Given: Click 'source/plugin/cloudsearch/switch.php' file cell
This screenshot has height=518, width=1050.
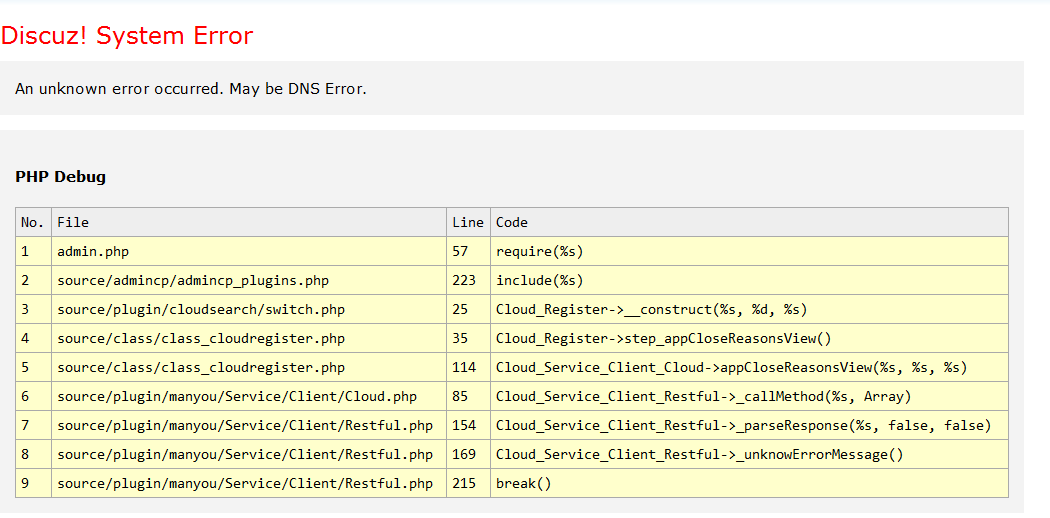Looking at the screenshot, I should 249,309.
